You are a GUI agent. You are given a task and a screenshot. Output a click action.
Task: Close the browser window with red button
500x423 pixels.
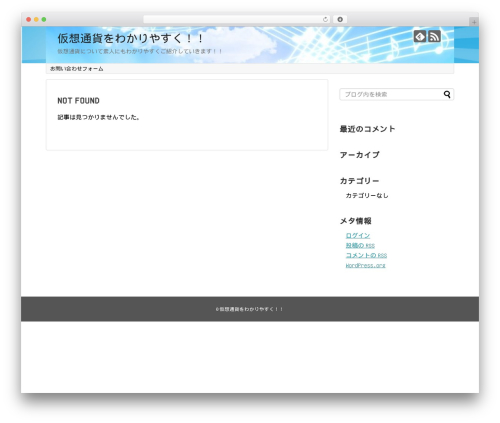(x=29, y=19)
